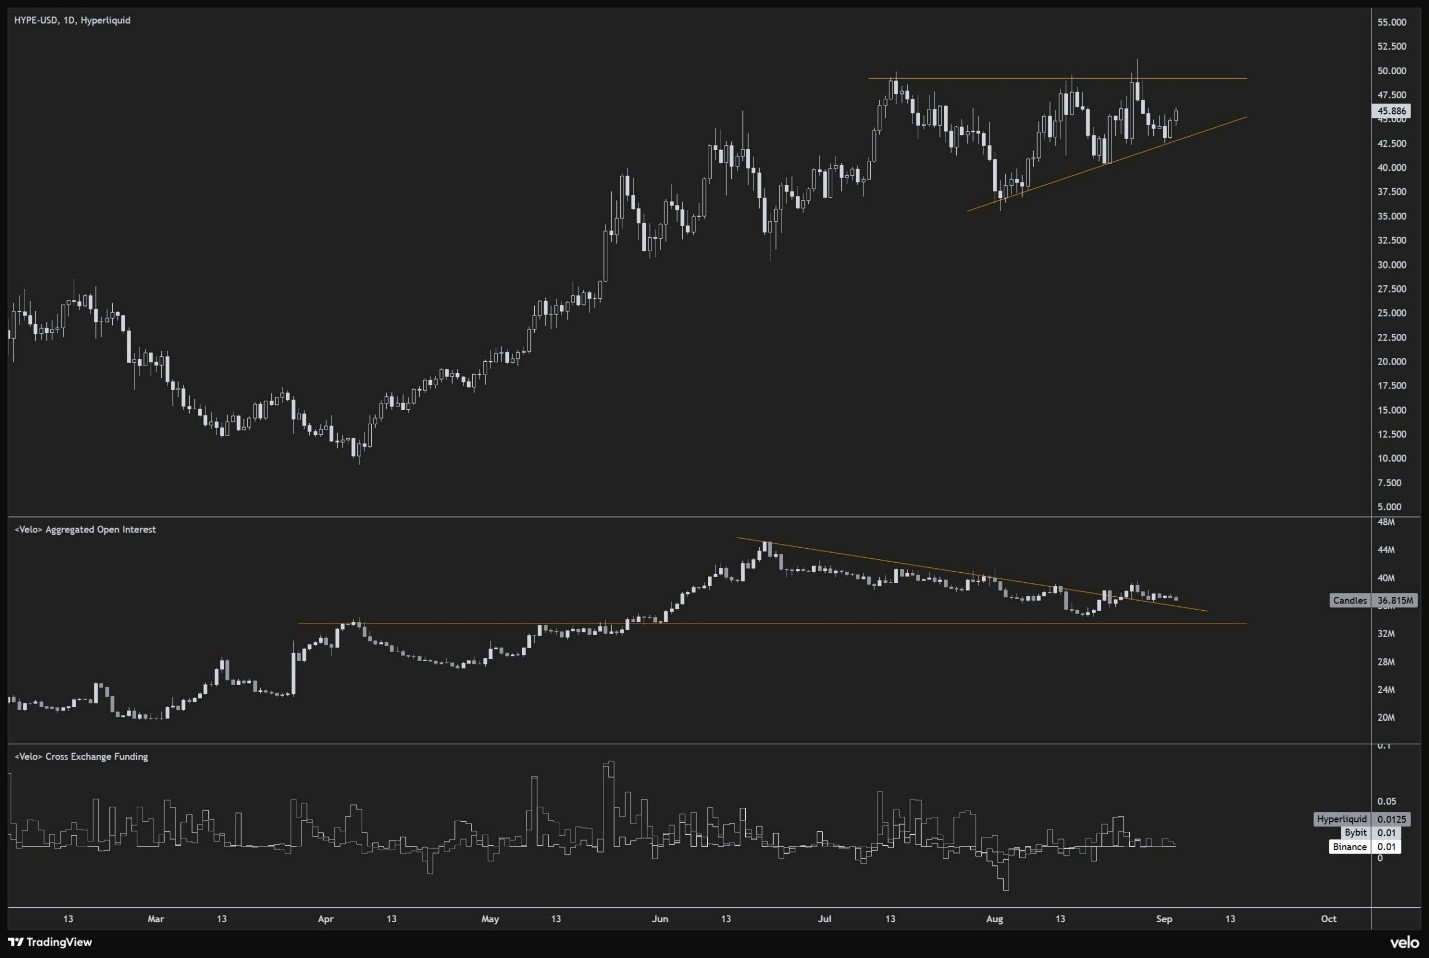1429x958 pixels.
Task: Click the current price tag 45.886
Action: (1391, 111)
